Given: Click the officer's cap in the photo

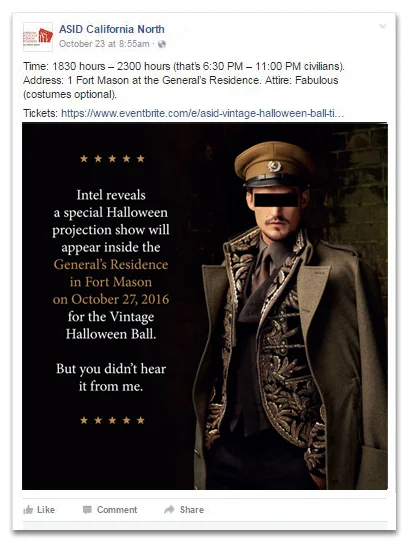Looking at the screenshot, I should coord(274,164).
